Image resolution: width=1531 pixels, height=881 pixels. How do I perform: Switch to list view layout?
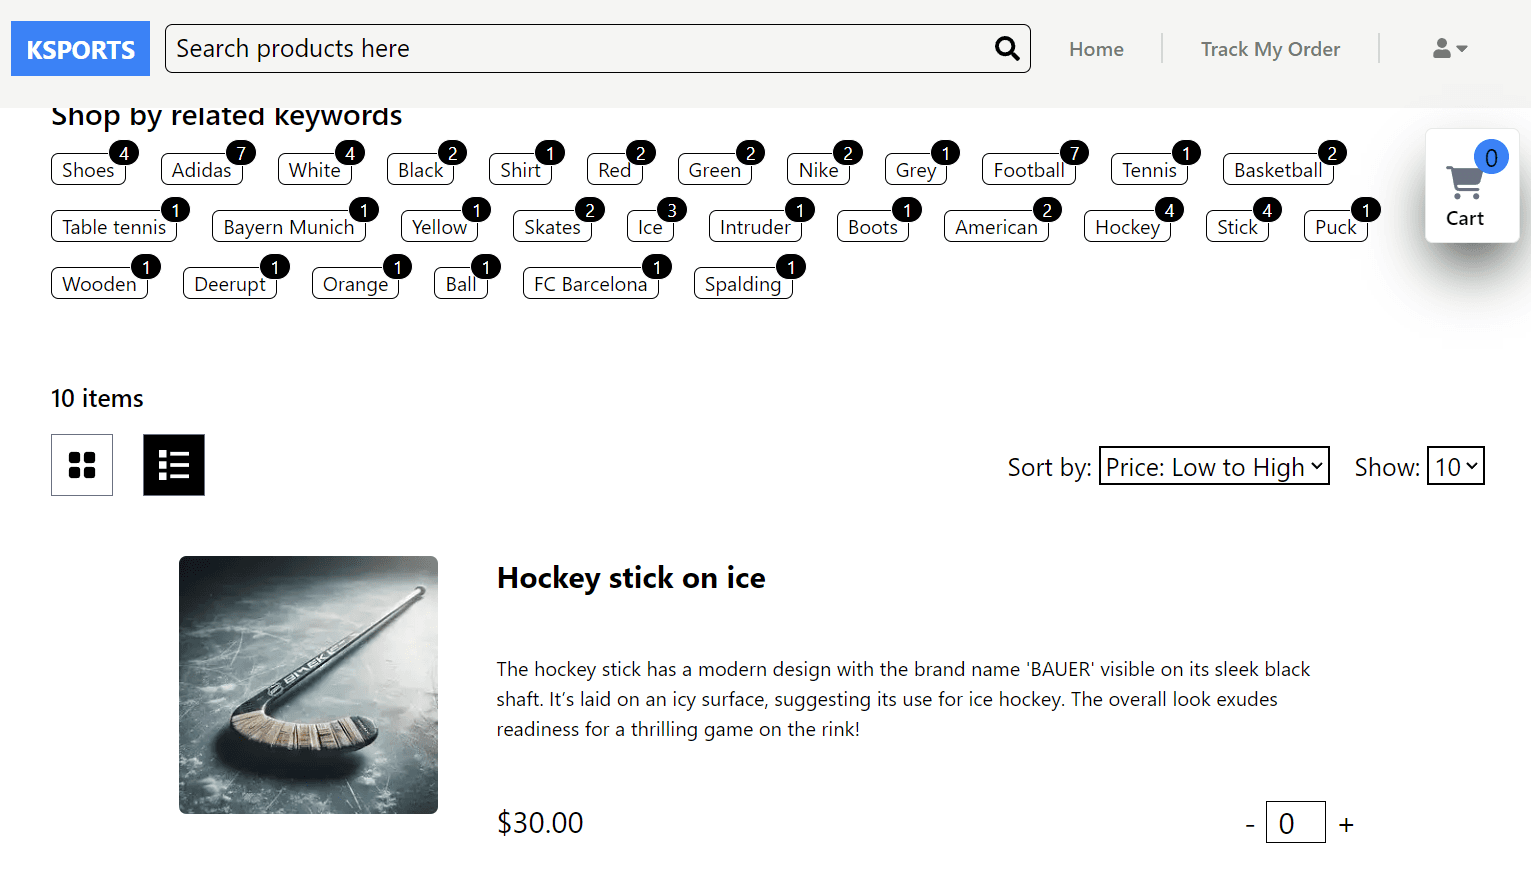tap(174, 465)
